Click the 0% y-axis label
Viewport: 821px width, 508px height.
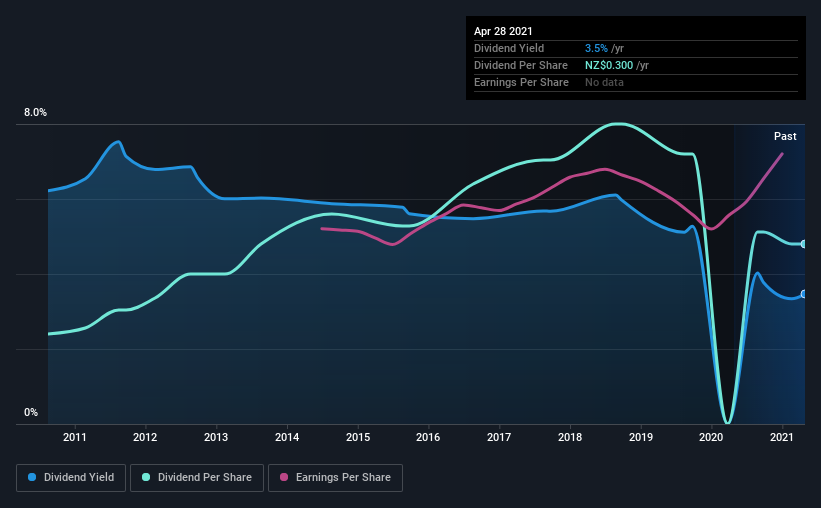tap(31, 413)
